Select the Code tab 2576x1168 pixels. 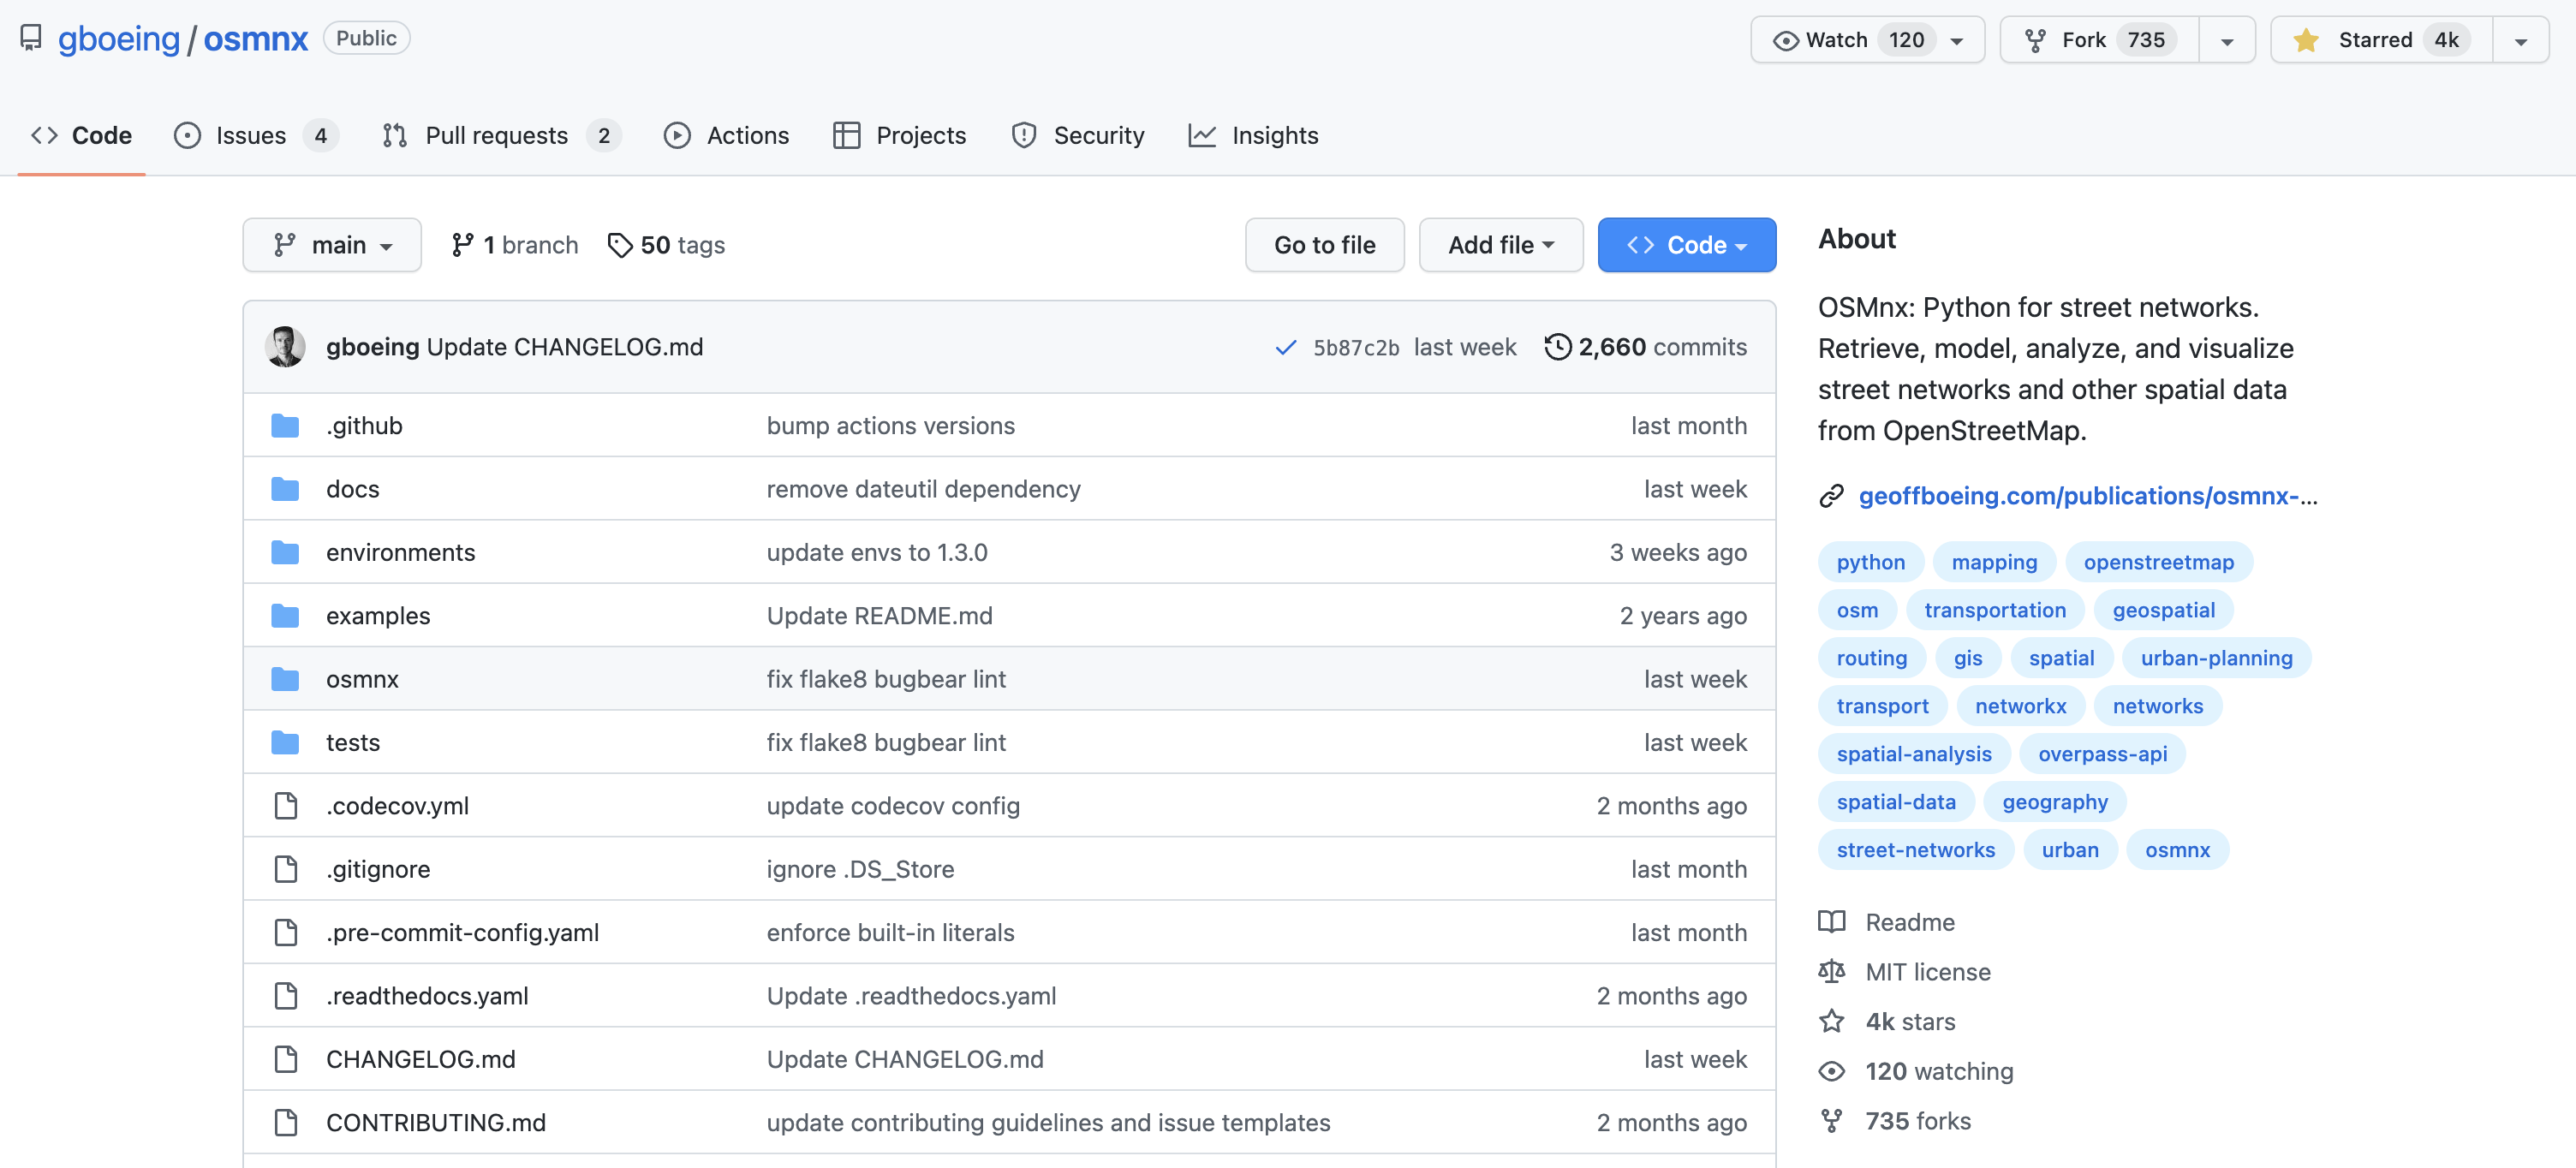[81, 135]
